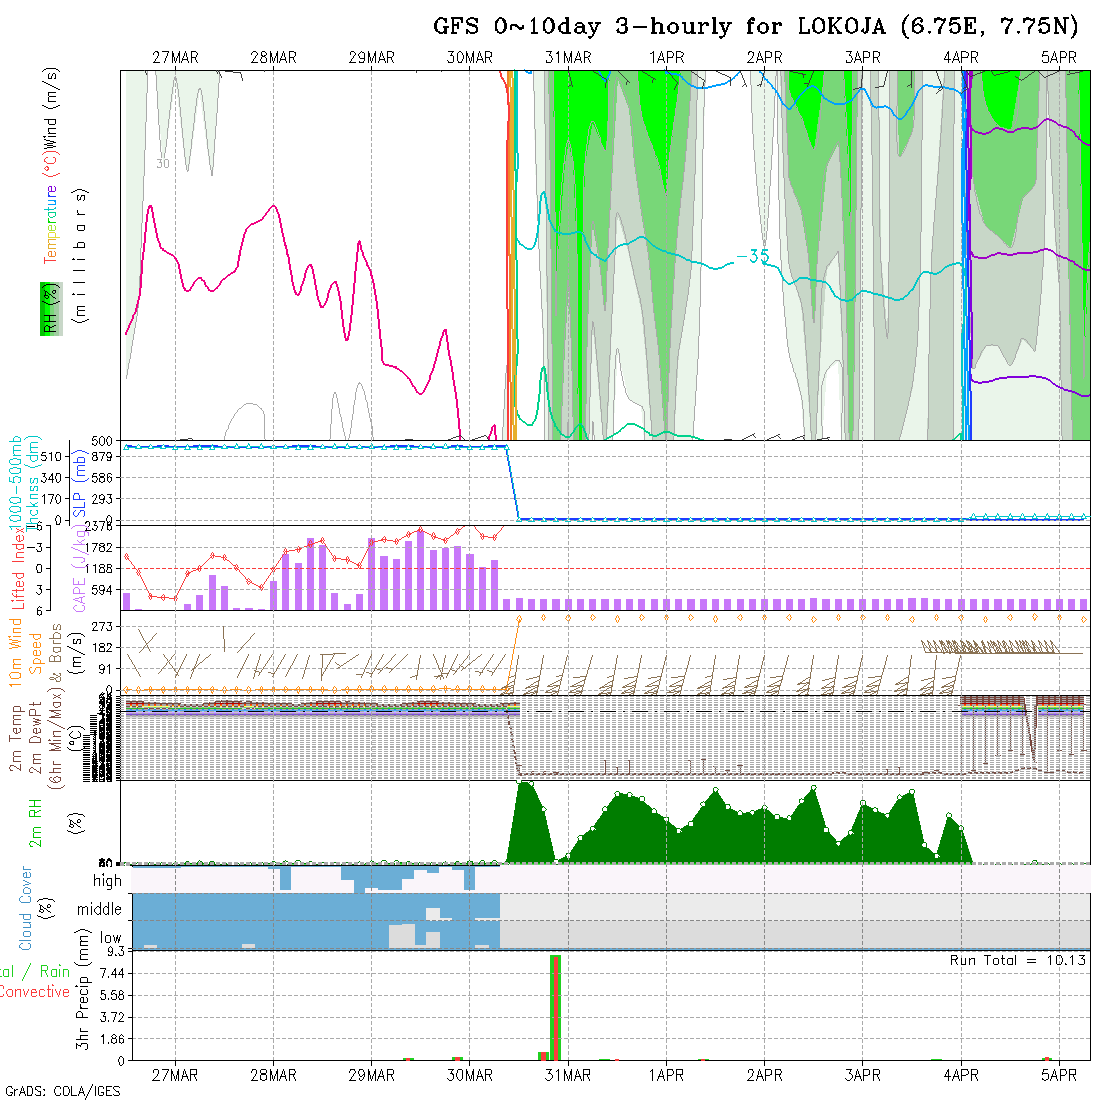Select the middle cloud cover row label
1100x1100 pixels.
pyautogui.click(x=100, y=910)
